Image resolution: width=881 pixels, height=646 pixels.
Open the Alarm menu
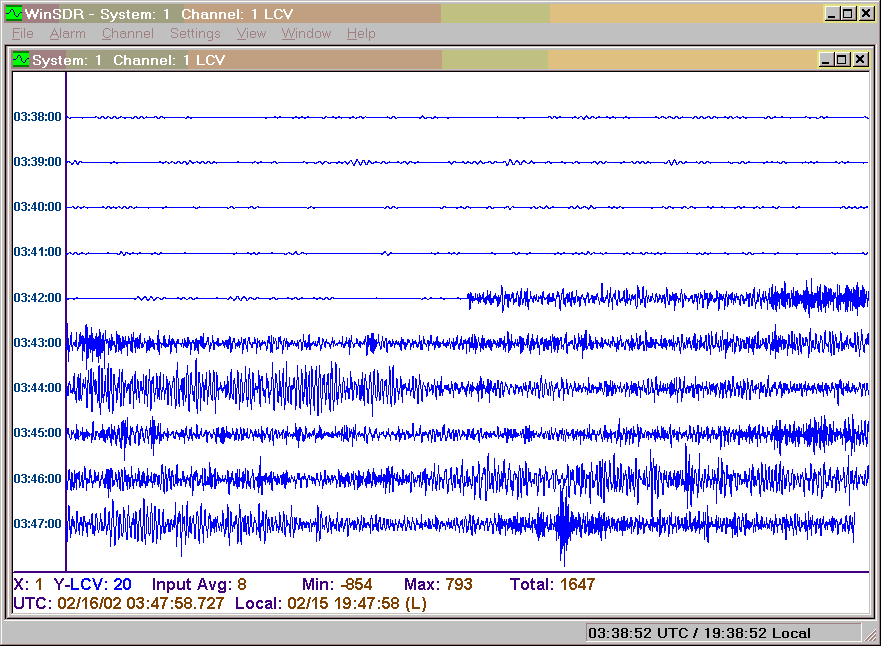tap(67, 34)
